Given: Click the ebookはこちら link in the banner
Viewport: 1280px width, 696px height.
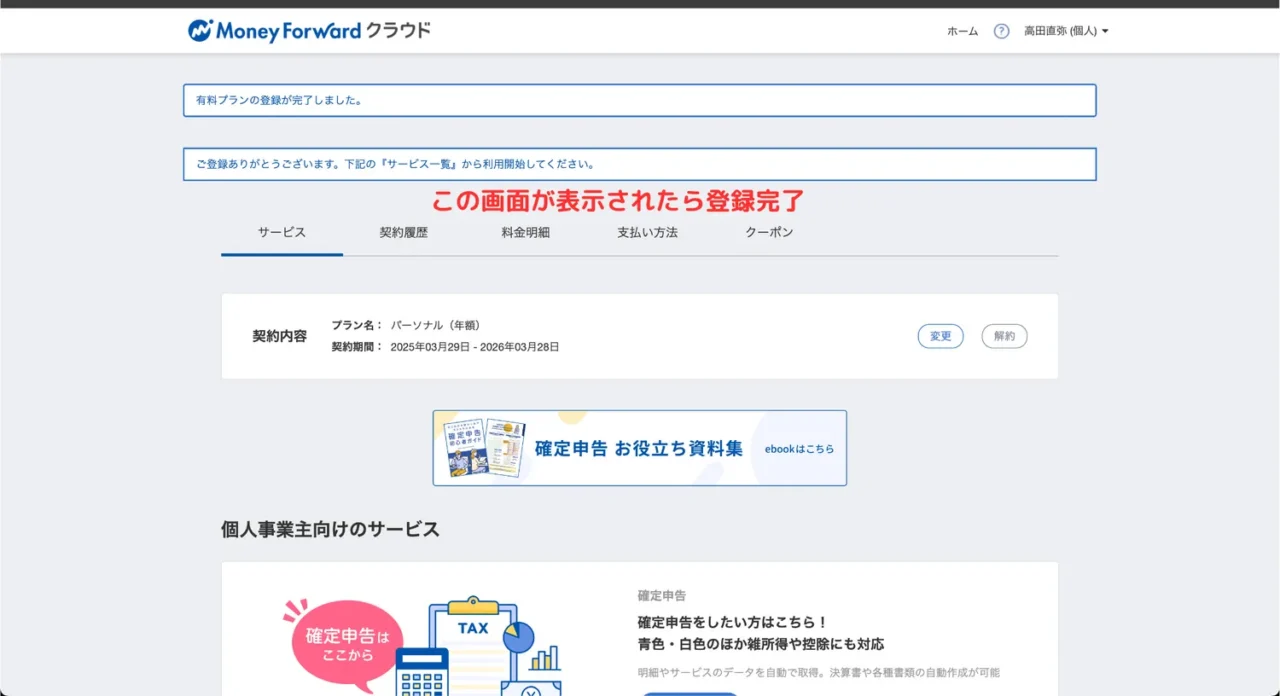Looking at the screenshot, I should click(799, 449).
